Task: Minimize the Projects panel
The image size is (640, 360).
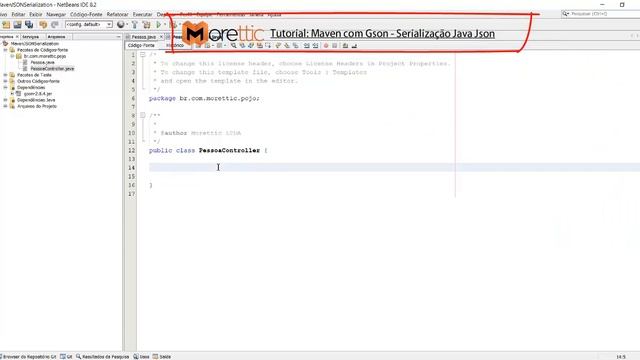Action: pos(118,37)
